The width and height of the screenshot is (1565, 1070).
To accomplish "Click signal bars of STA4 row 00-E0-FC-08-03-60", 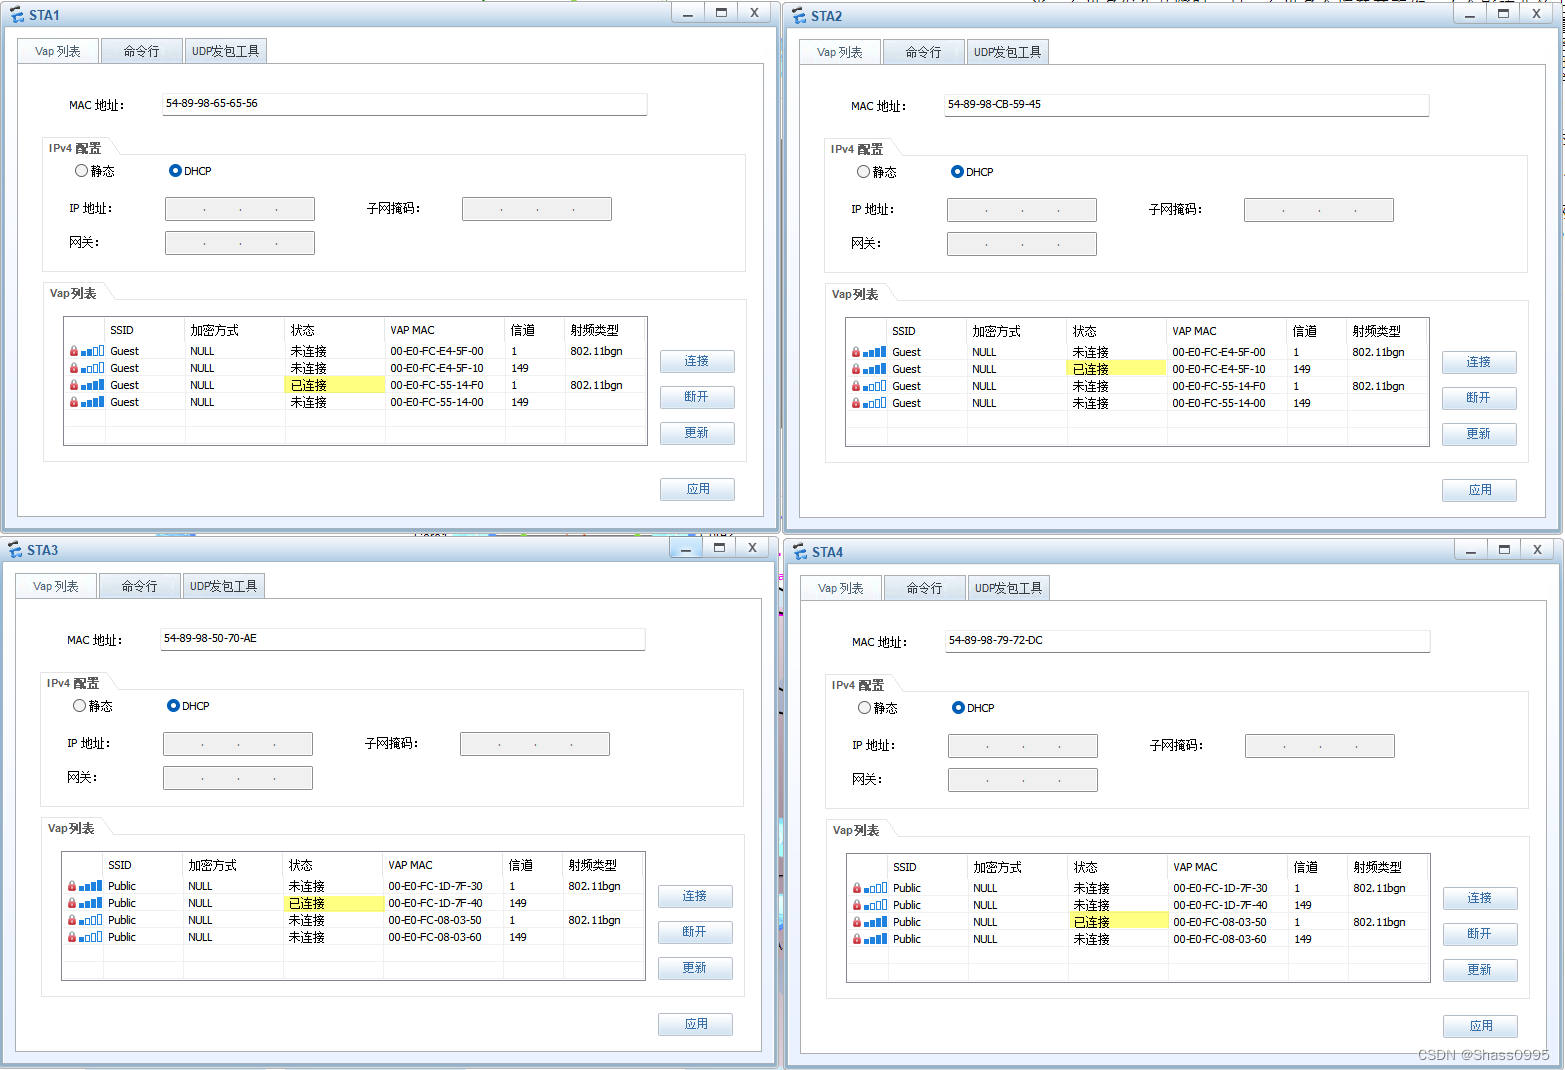I will coord(876,939).
